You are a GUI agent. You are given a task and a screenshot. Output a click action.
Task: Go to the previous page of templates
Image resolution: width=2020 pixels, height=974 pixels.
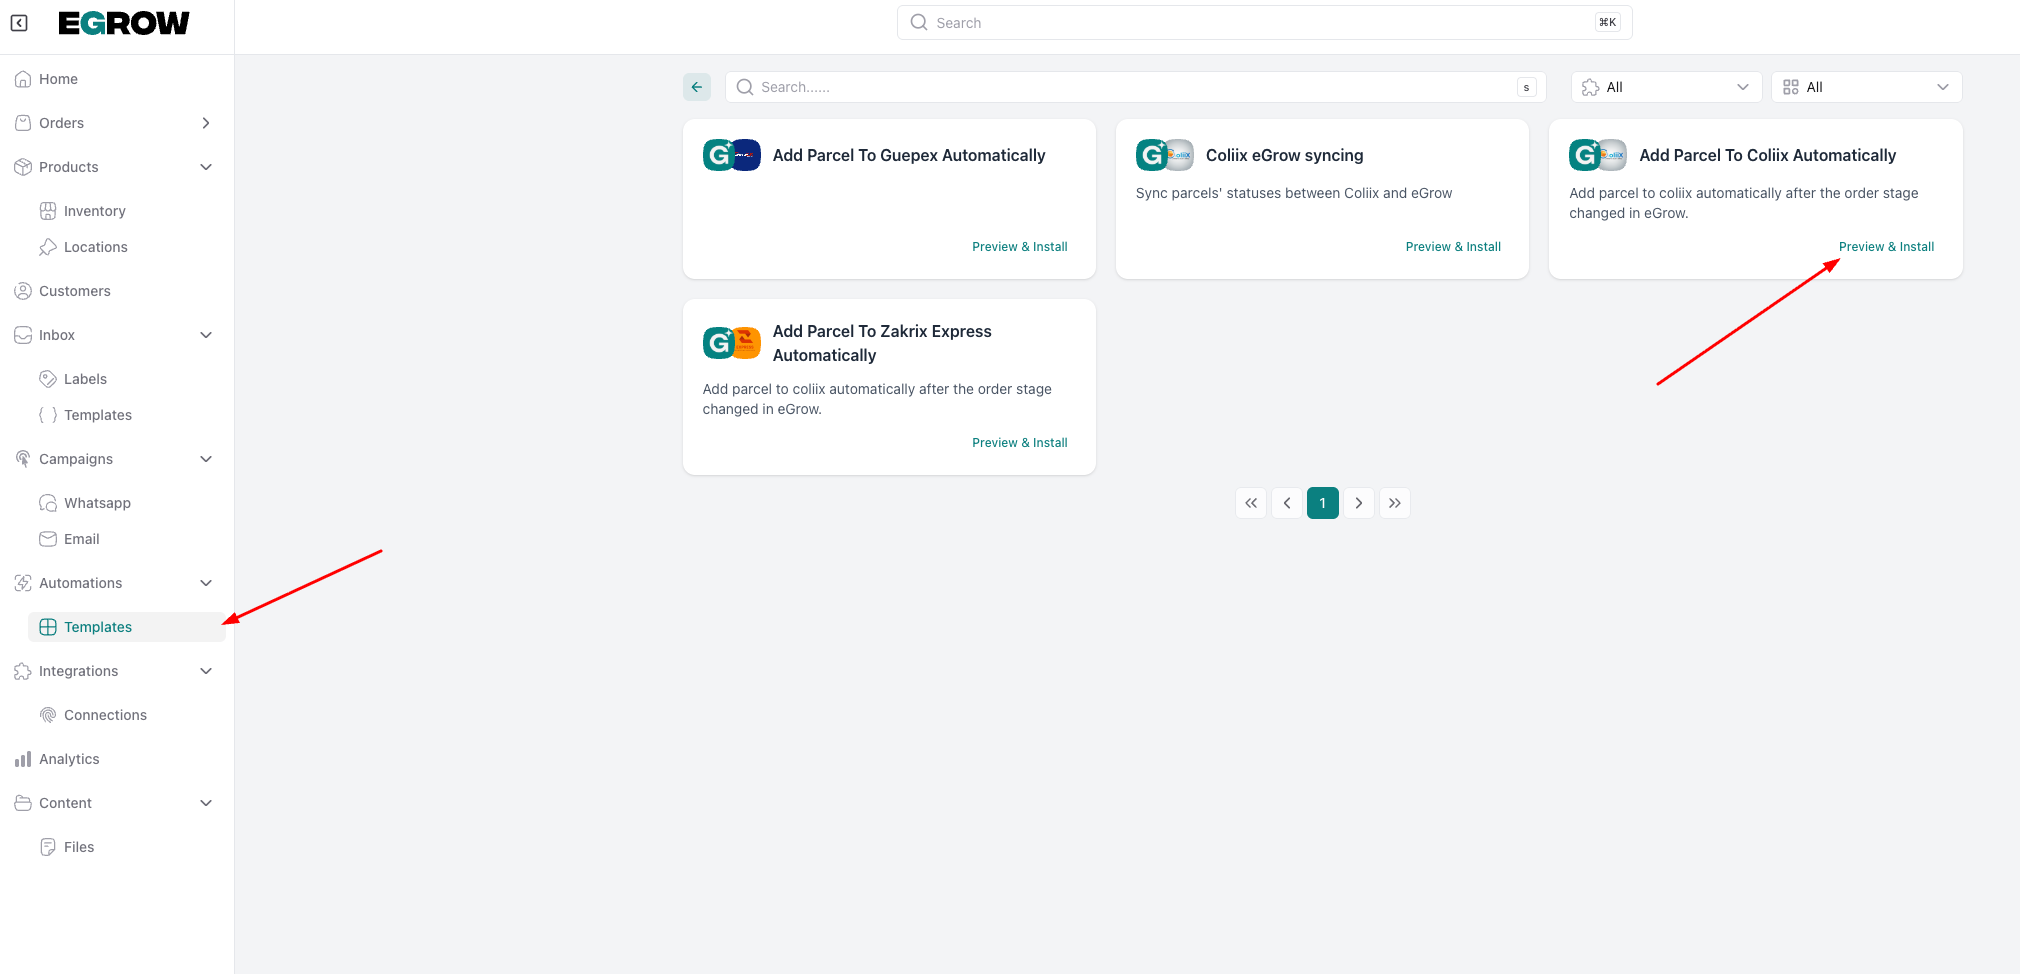tap(1287, 503)
